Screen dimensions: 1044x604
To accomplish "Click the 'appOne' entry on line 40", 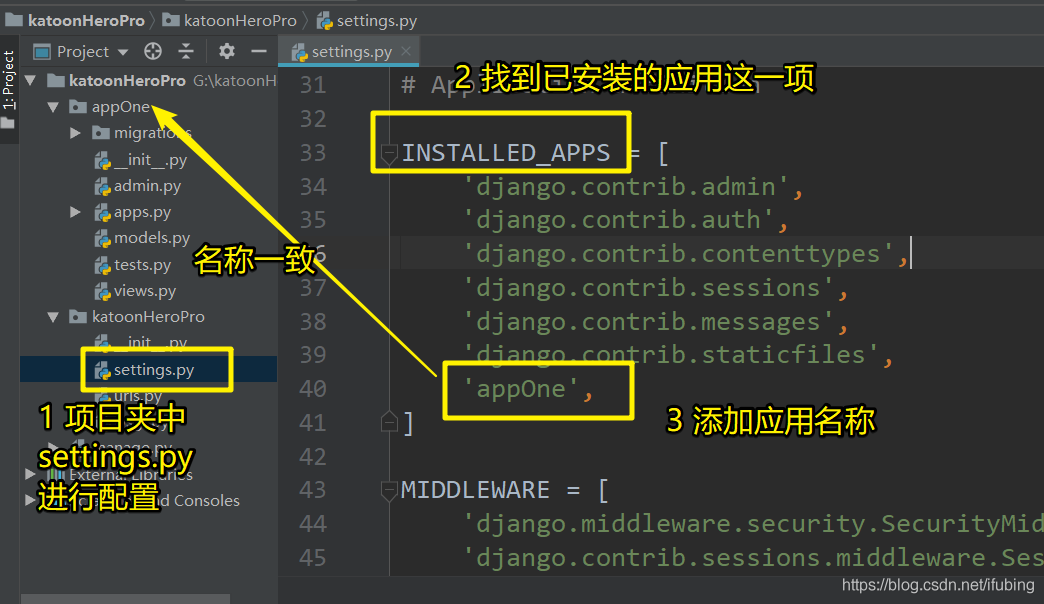I will (x=521, y=389).
